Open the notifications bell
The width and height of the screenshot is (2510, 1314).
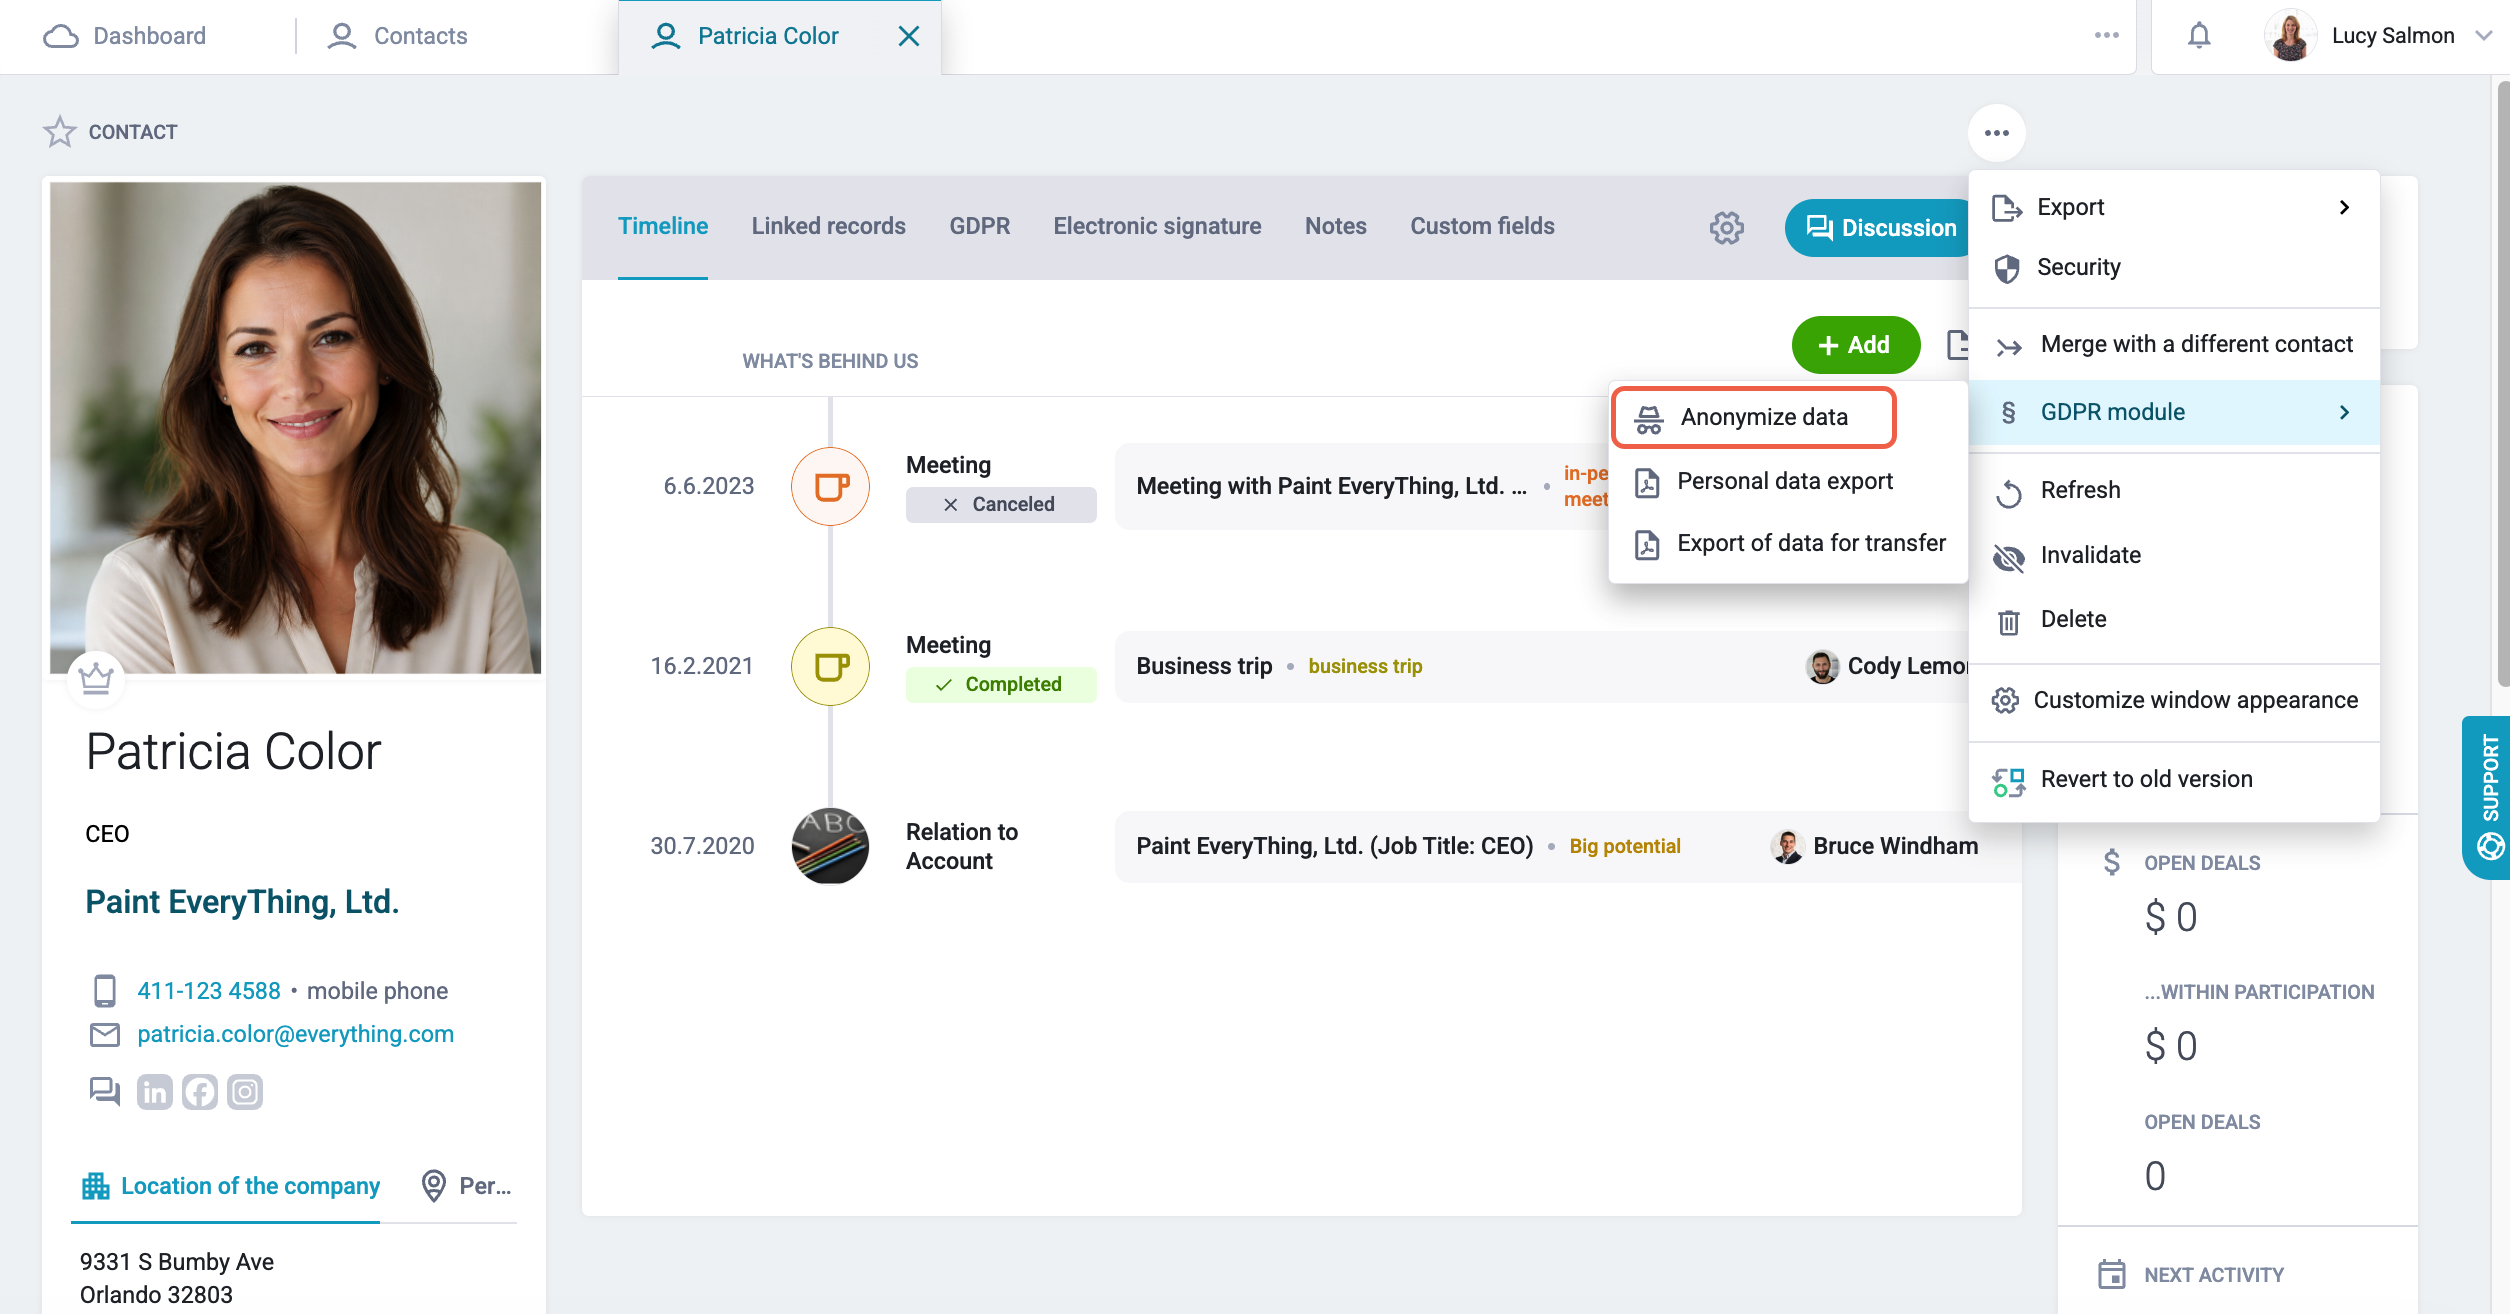(x=2198, y=36)
